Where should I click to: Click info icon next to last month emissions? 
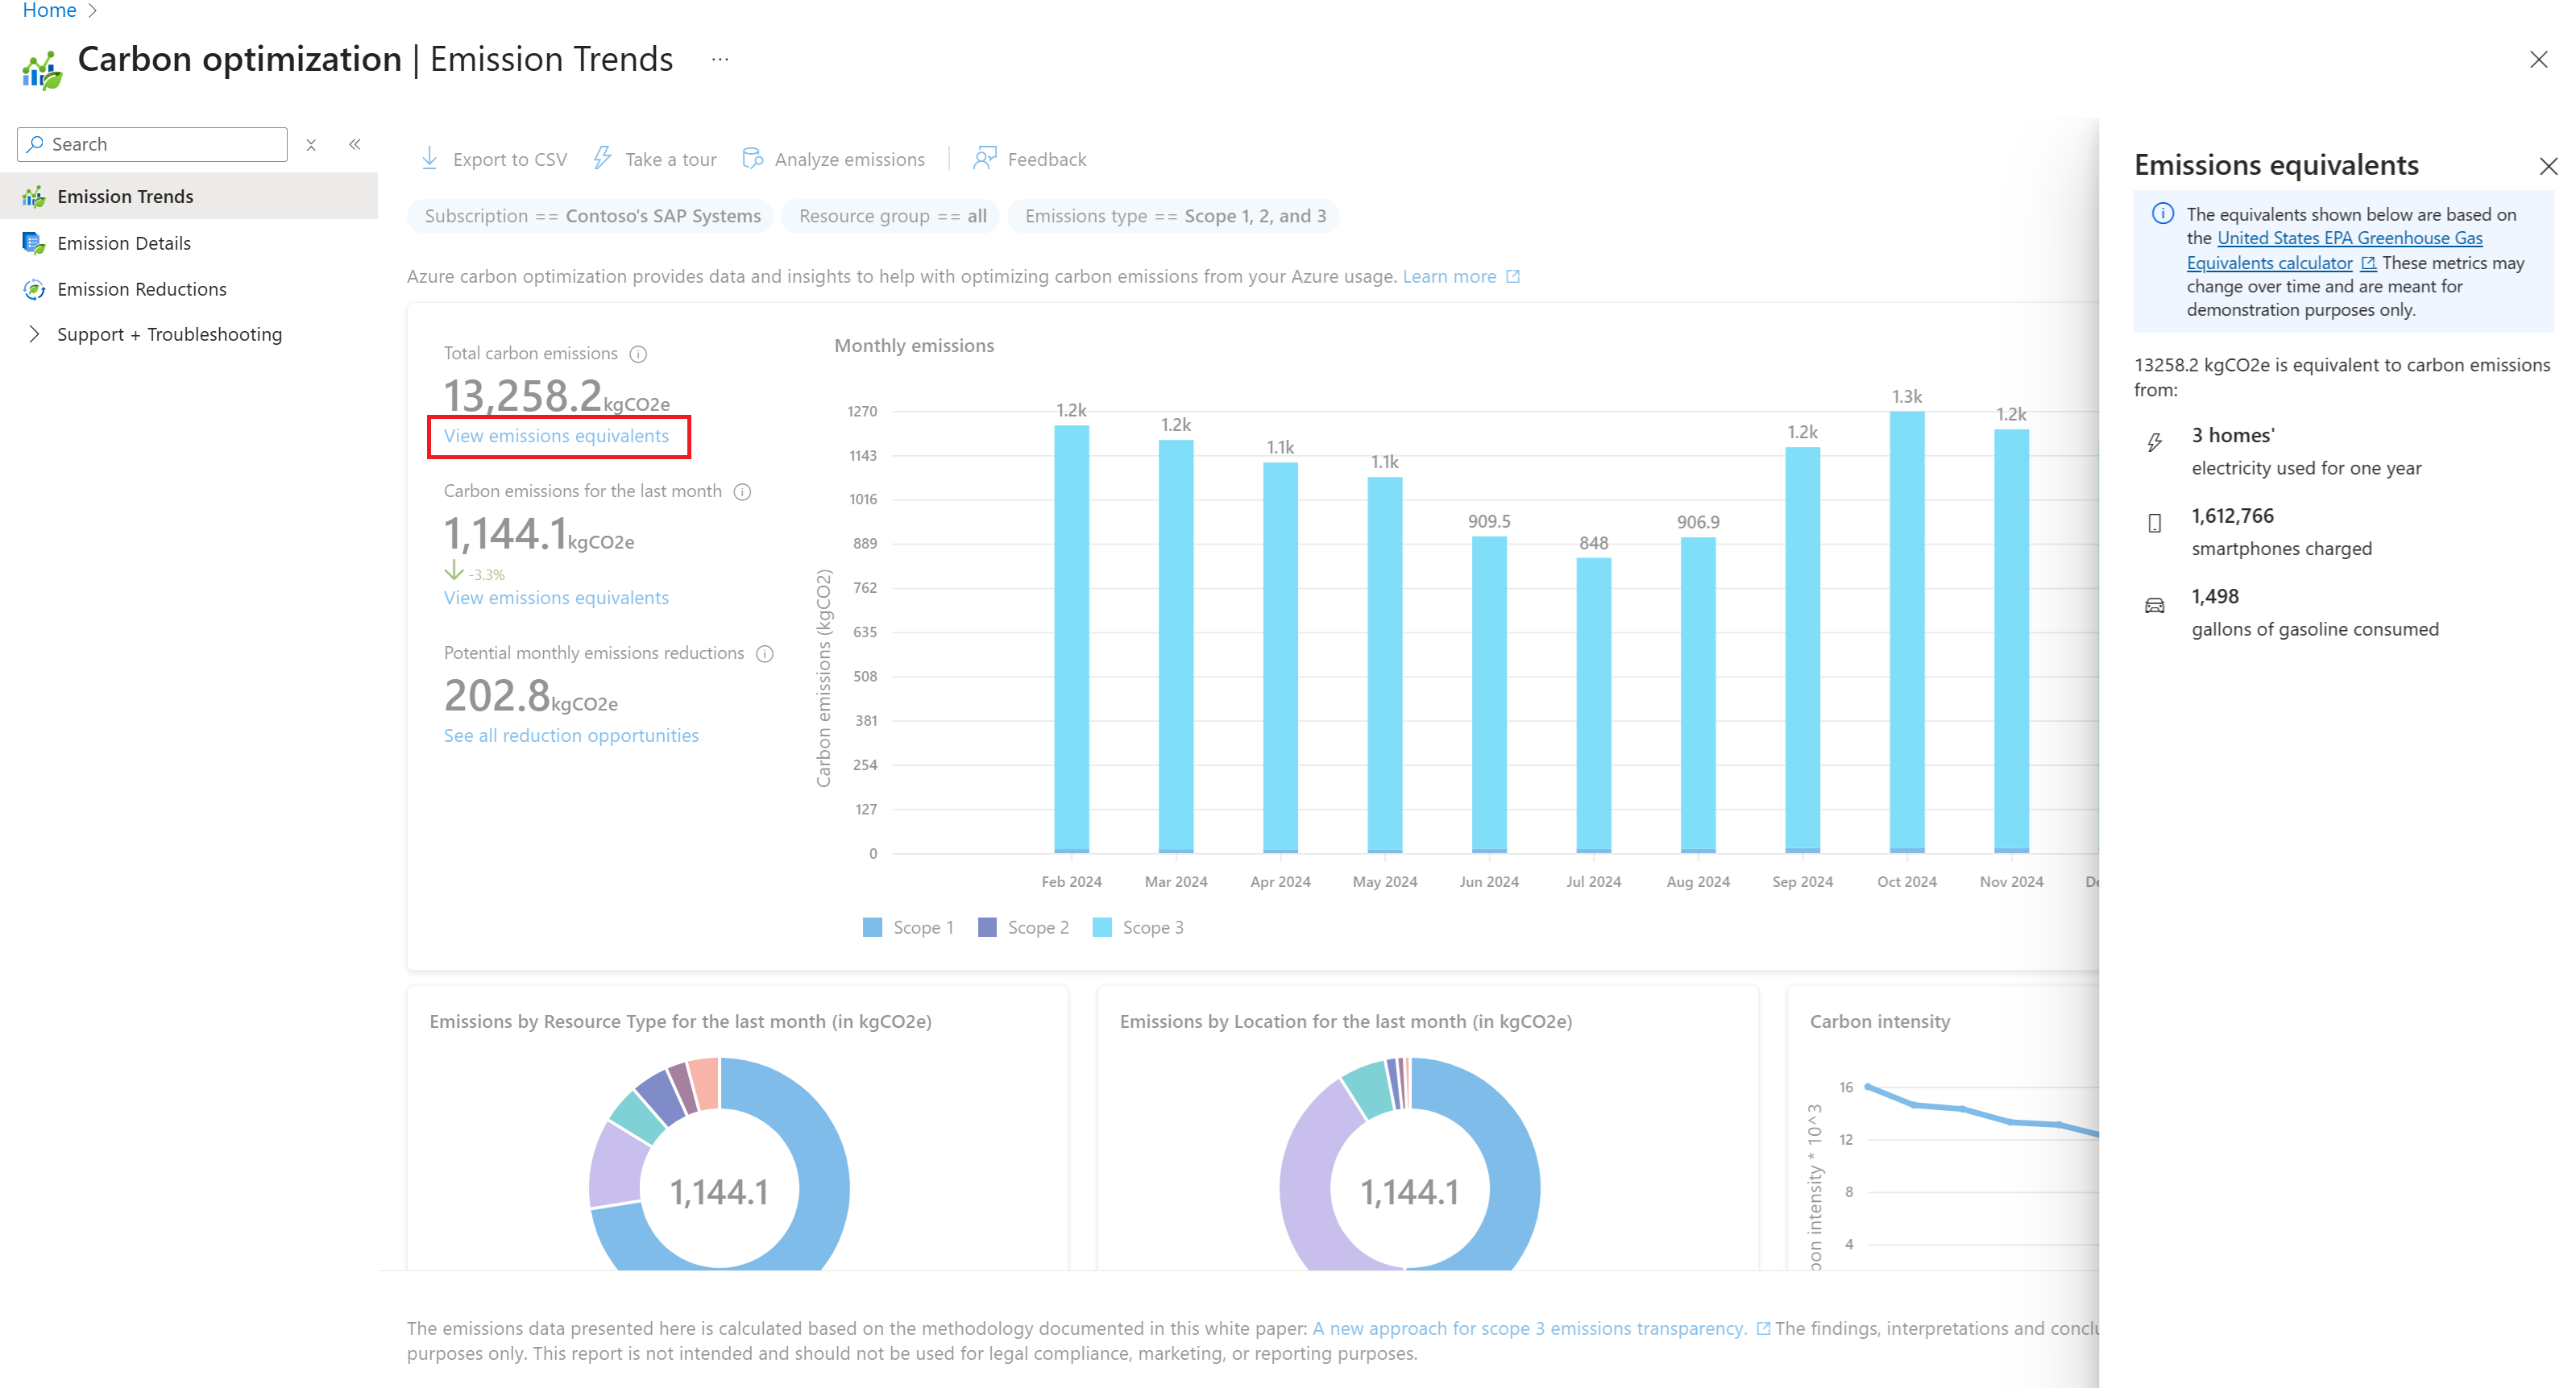click(742, 492)
